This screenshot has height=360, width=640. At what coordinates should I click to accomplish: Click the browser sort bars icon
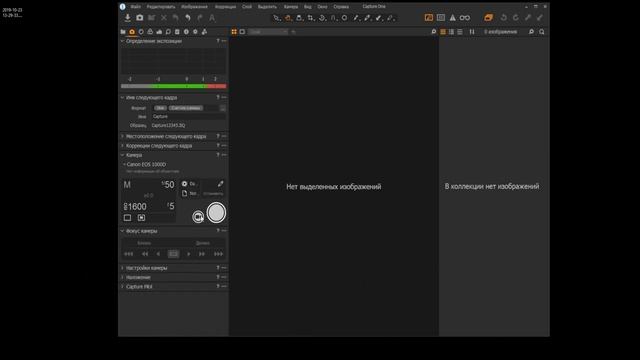(x=472, y=32)
